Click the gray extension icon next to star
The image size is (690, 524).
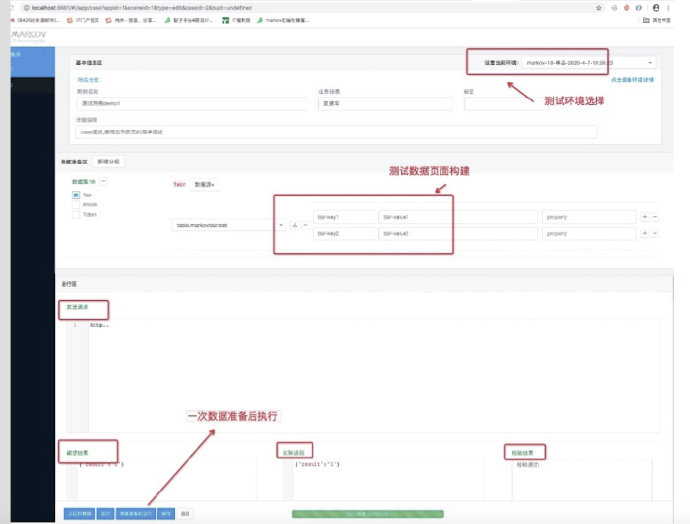coord(614,8)
